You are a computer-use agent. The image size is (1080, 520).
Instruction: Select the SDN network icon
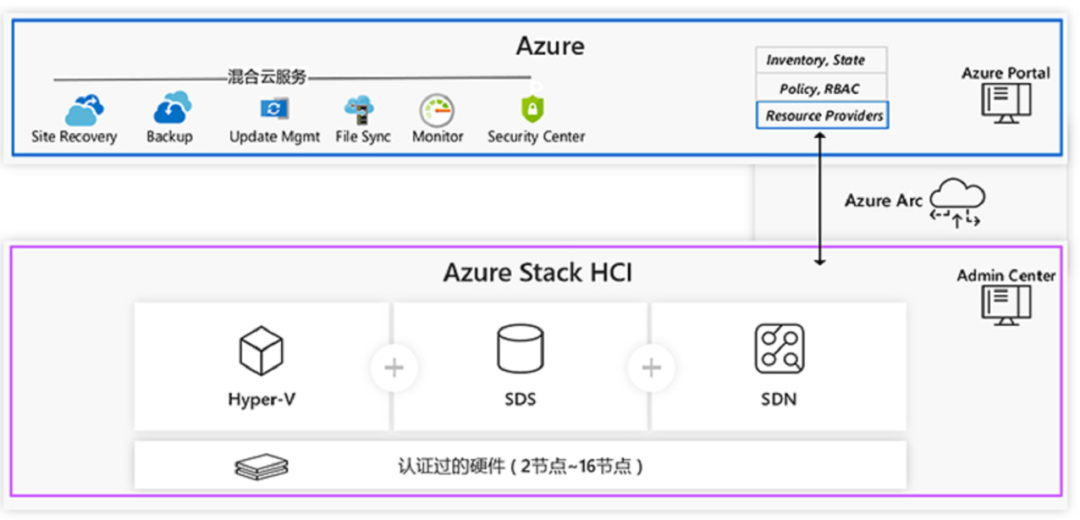[779, 349]
